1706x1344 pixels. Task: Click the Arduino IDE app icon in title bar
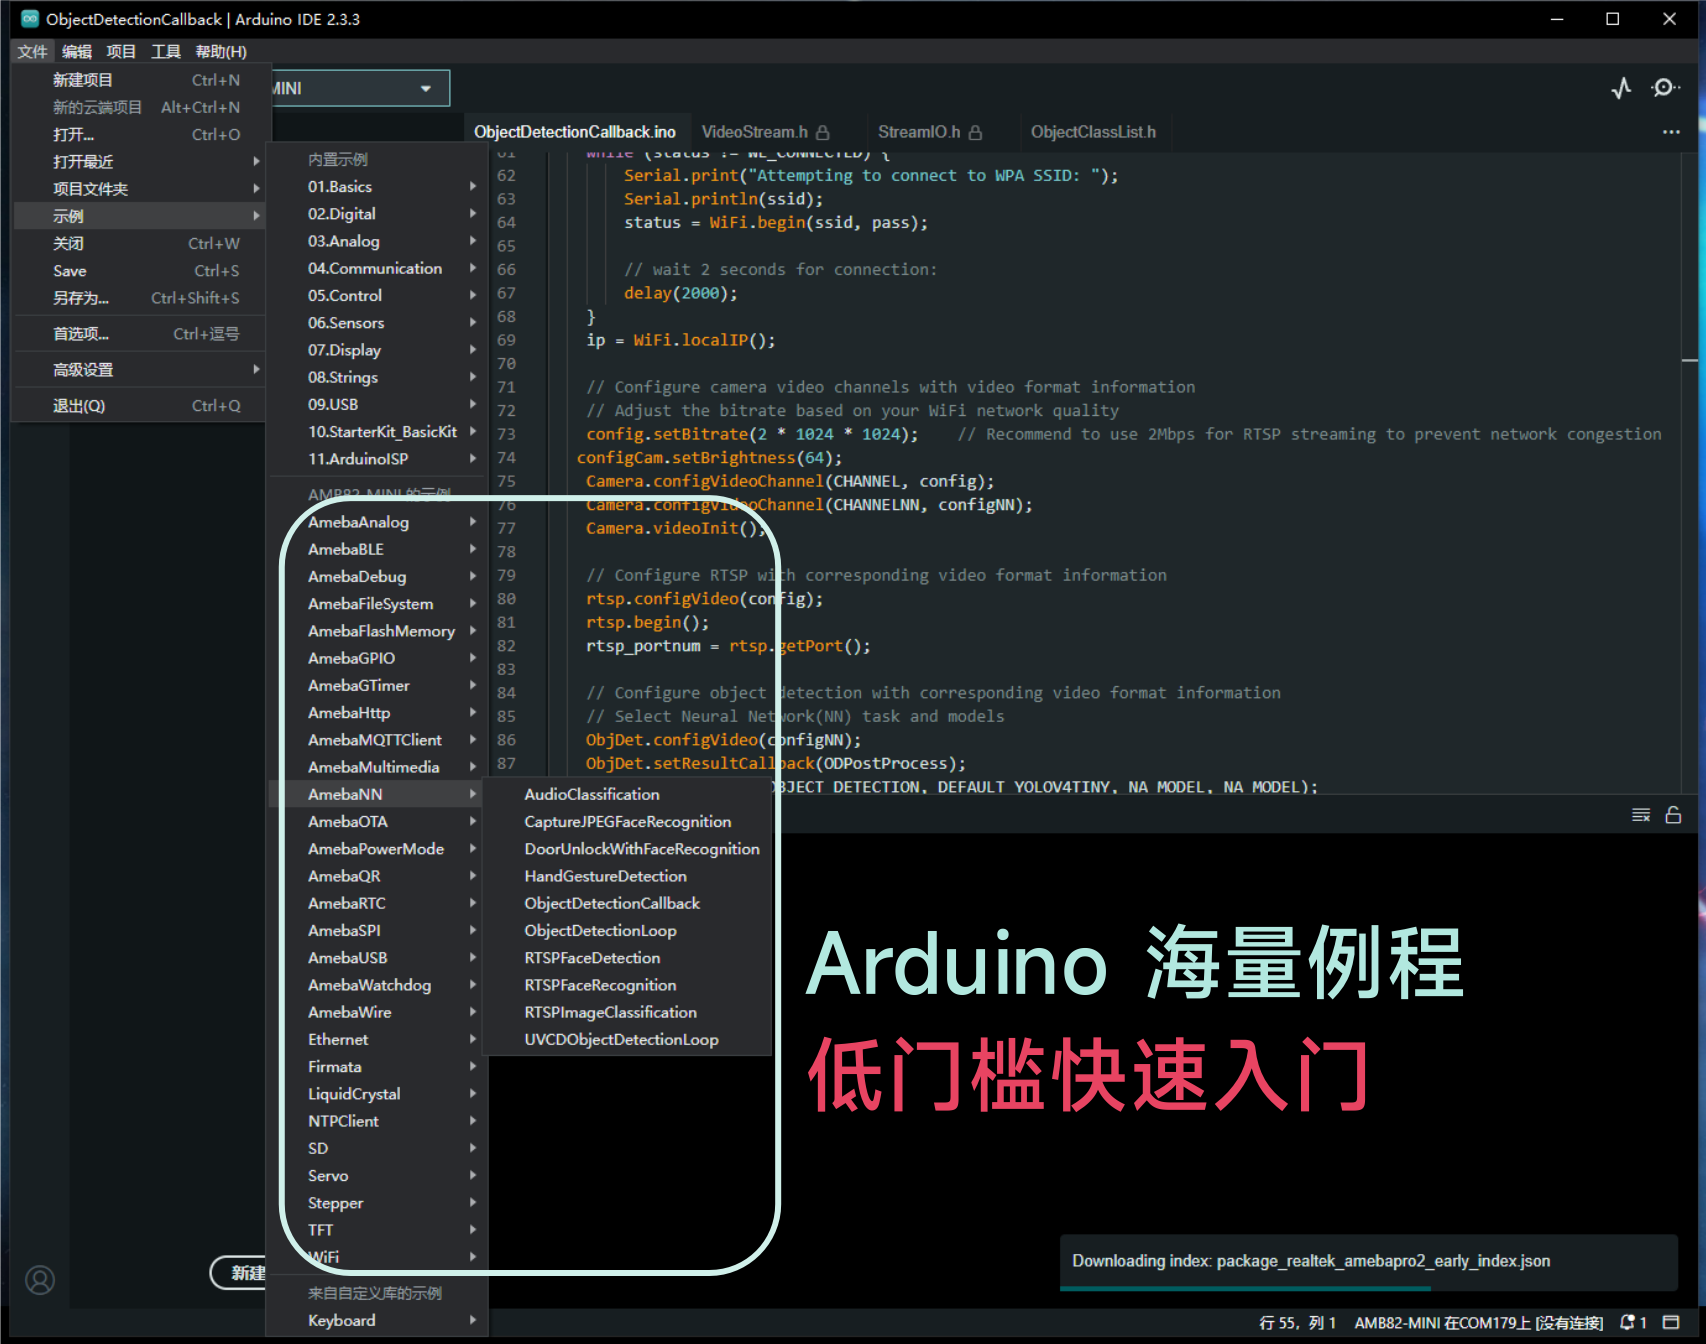(x=29, y=19)
